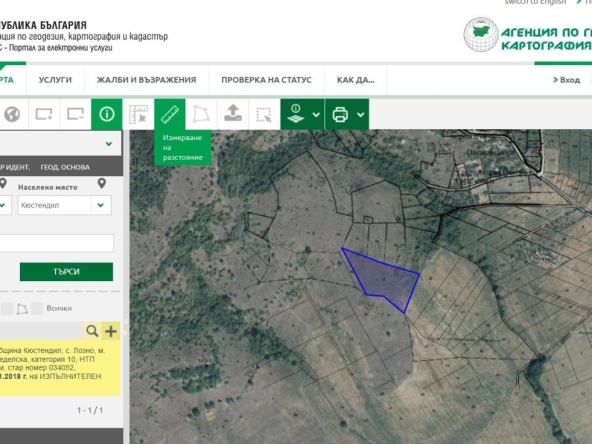
Task: Click the magnifier icon in results bar
Action: 92,331
